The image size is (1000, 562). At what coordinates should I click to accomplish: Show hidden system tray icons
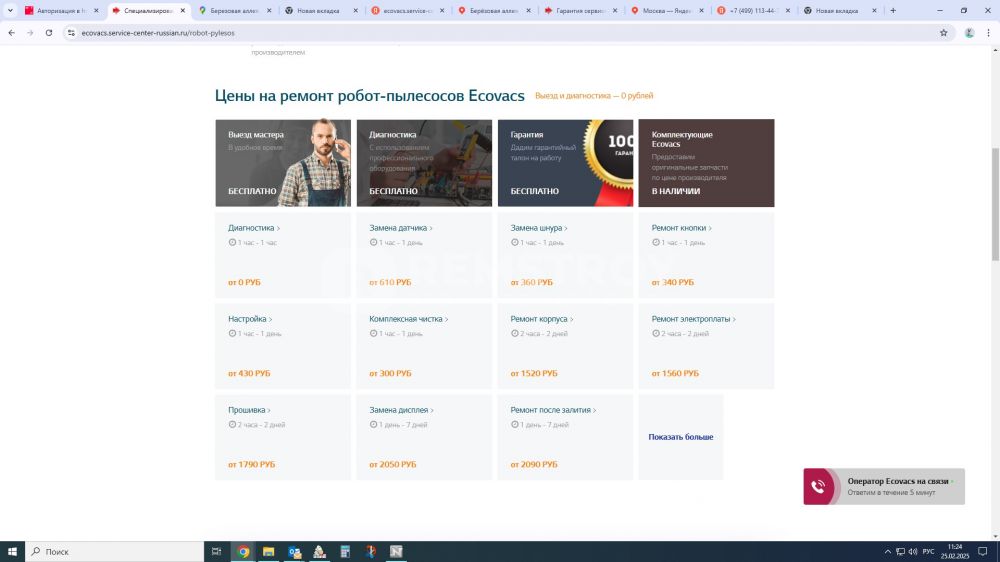[887, 551]
